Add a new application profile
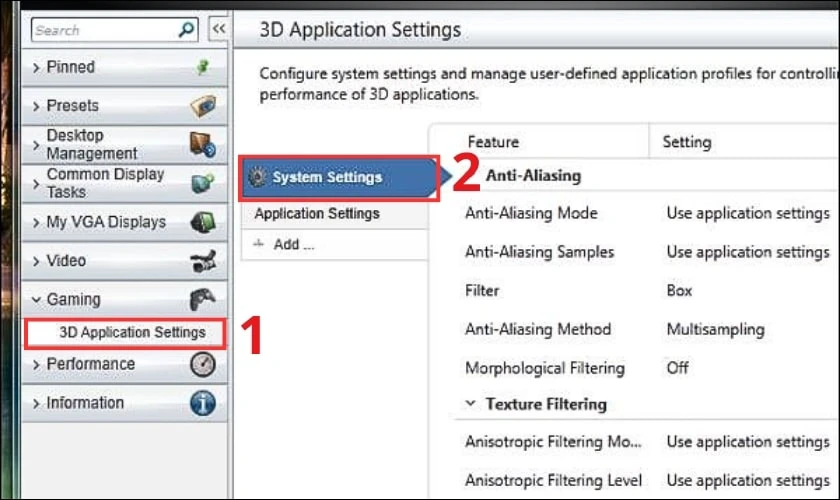This screenshot has width=840, height=500. 286,244
